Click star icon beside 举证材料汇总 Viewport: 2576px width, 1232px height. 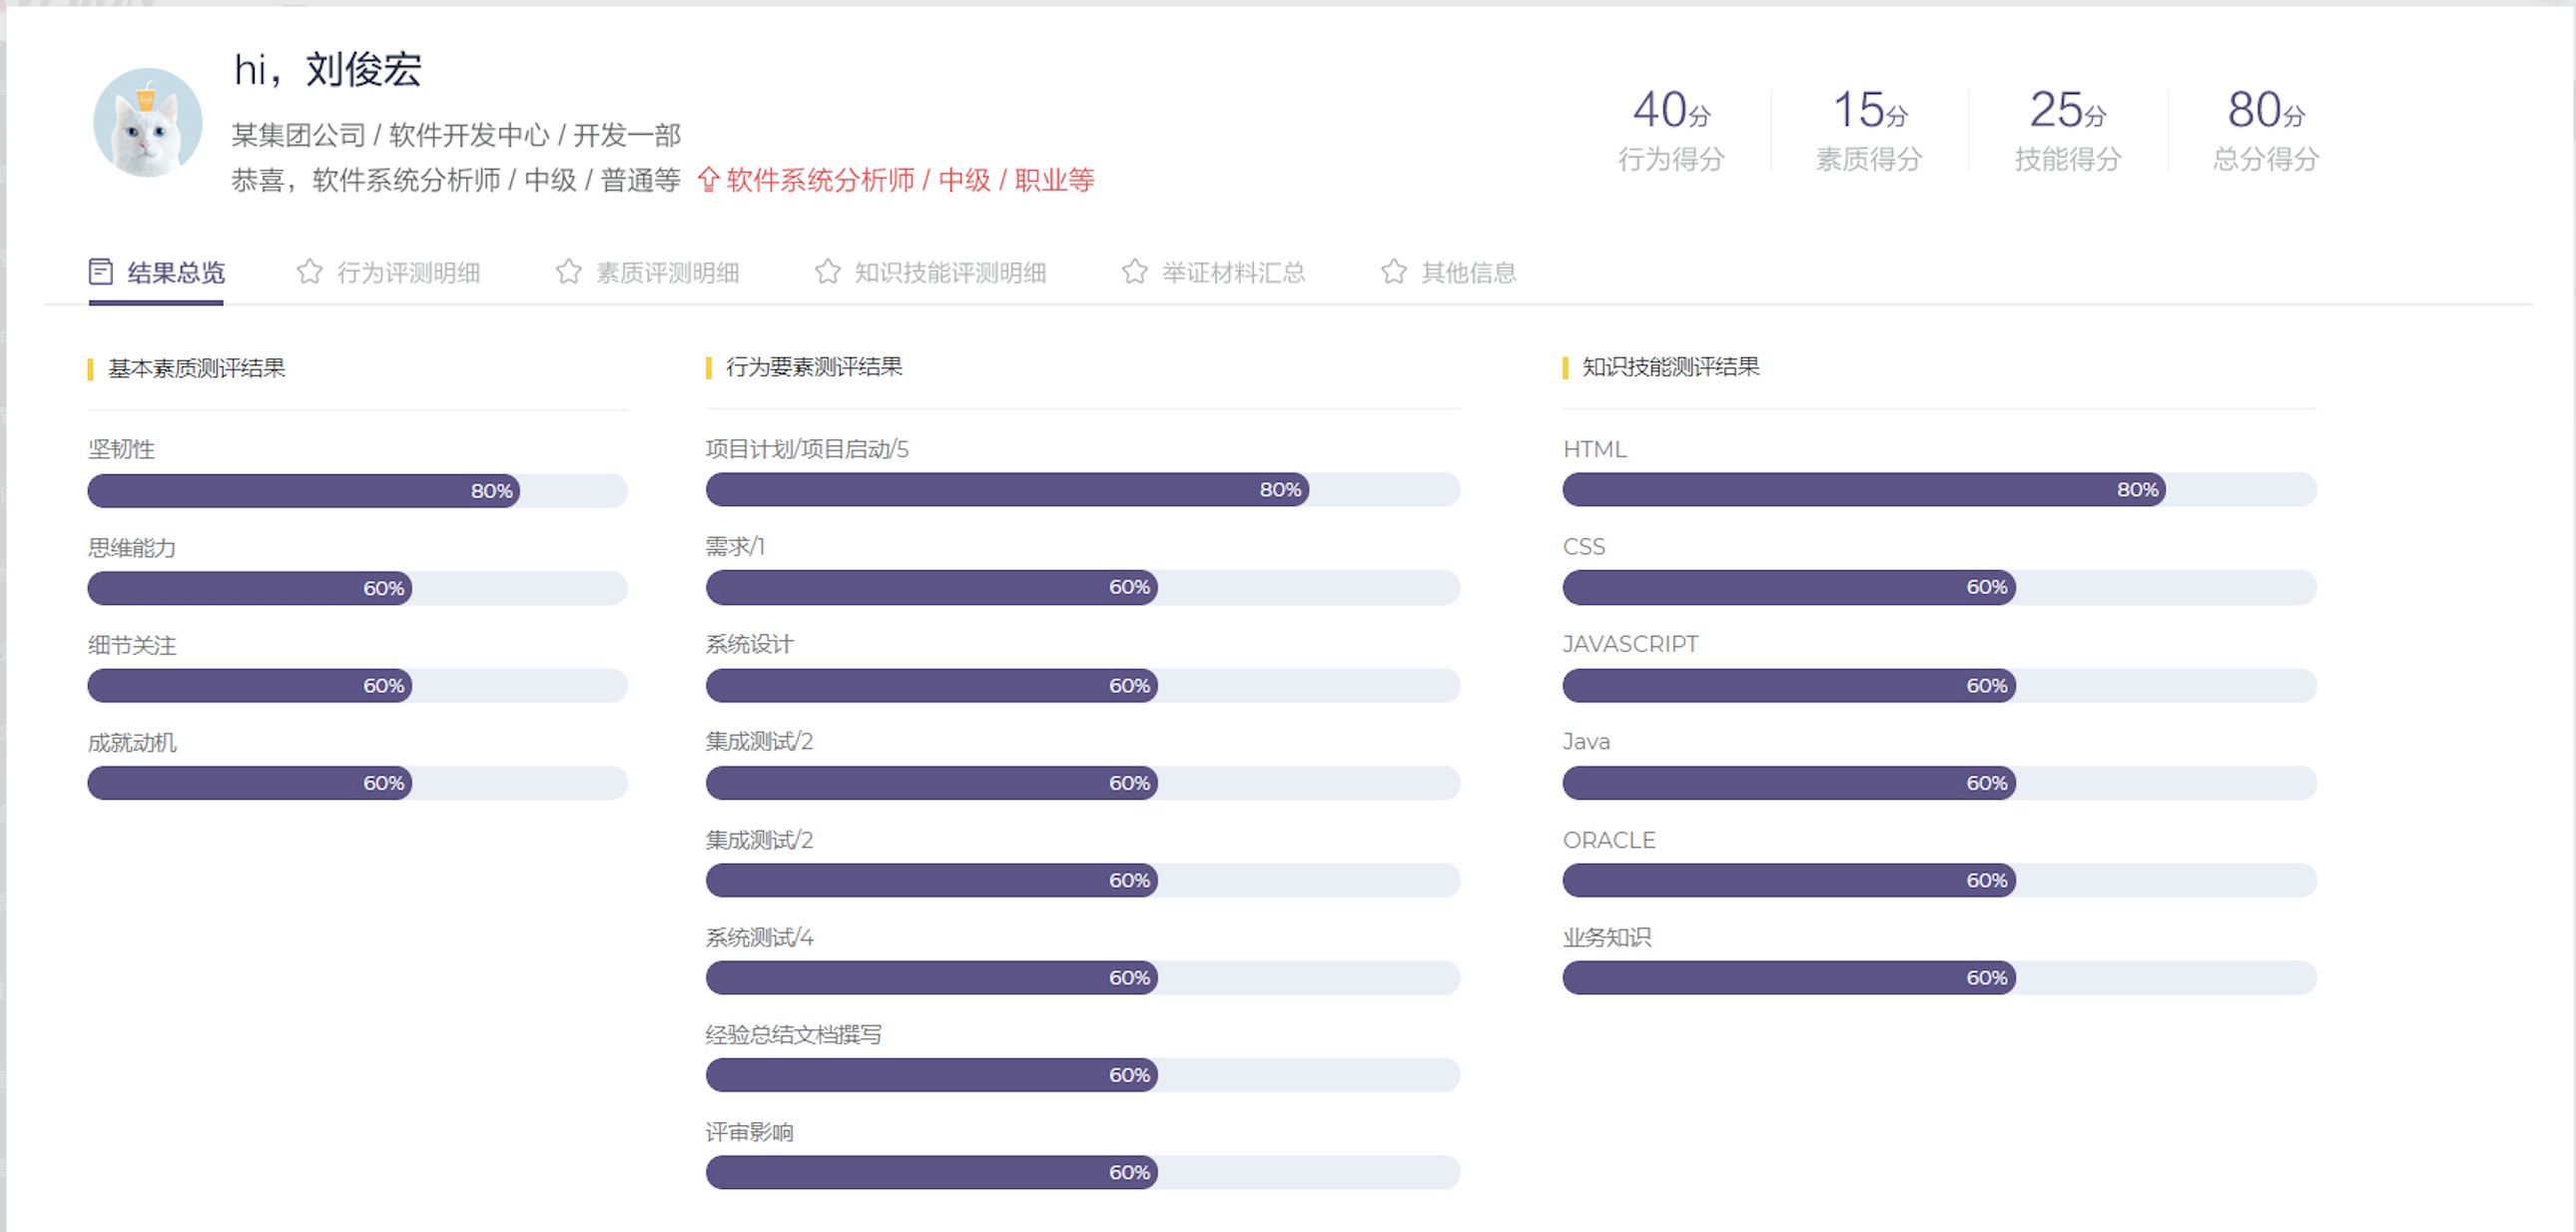[1135, 272]
